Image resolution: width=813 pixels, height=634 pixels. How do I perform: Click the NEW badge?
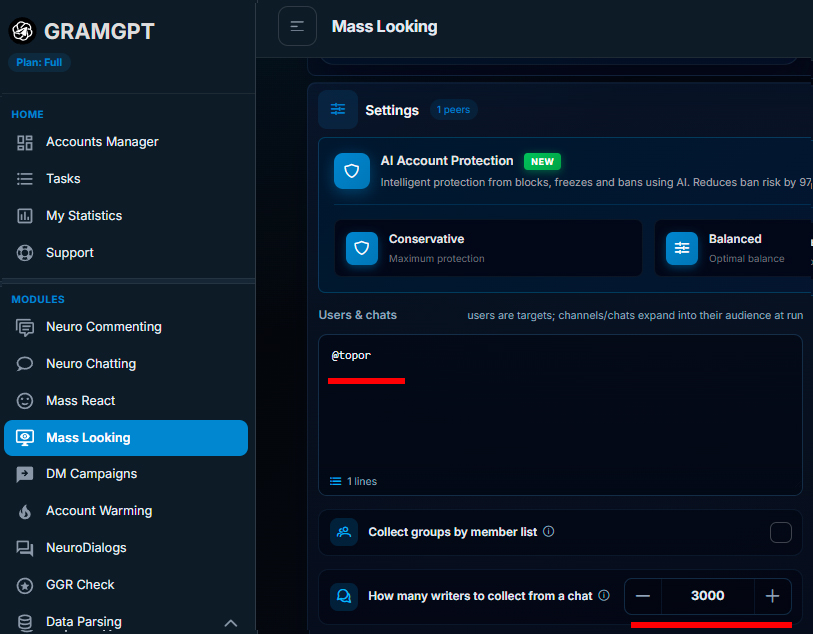[542, 162]
